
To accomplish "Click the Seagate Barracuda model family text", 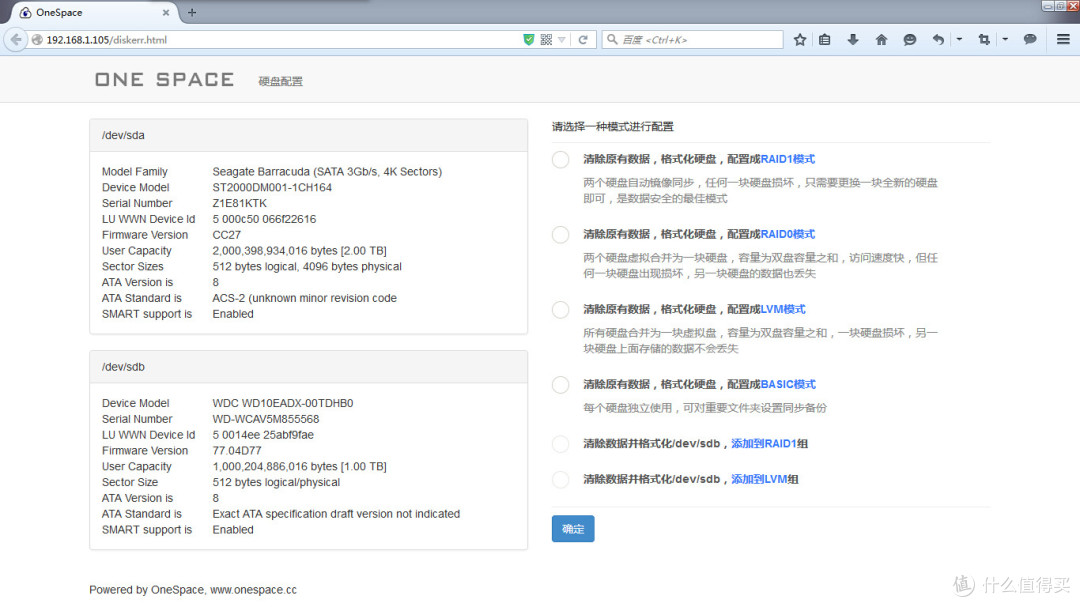I will point(327,172).
